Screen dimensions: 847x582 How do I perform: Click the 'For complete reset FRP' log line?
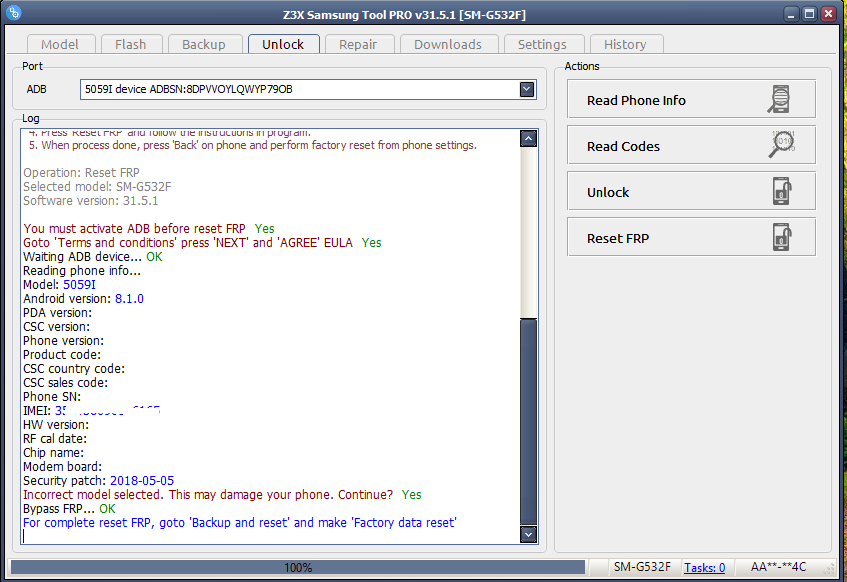coord(240,523)
